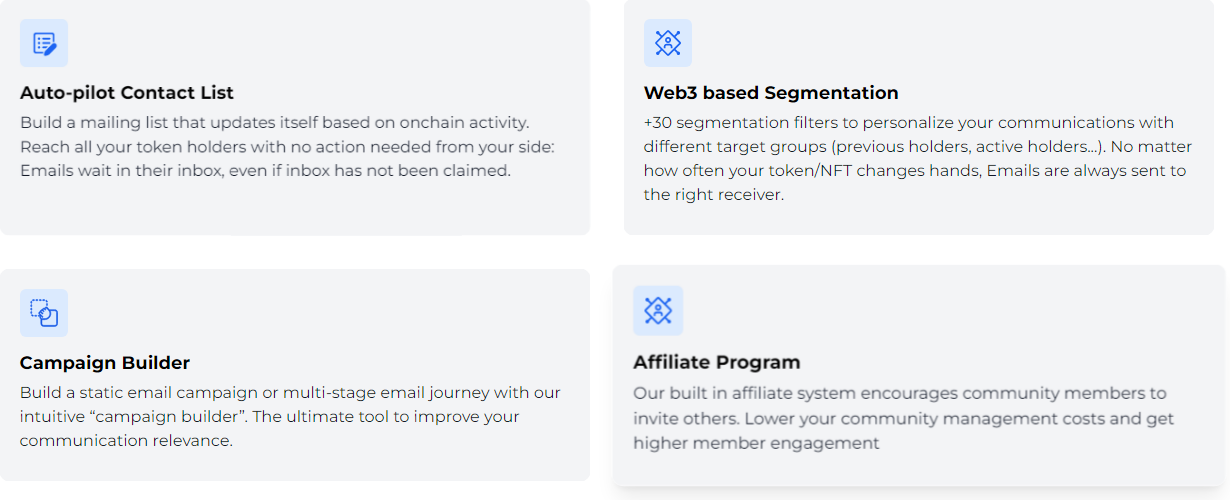Select the Web3 based Segmentation heading

(x=771, y=93)
